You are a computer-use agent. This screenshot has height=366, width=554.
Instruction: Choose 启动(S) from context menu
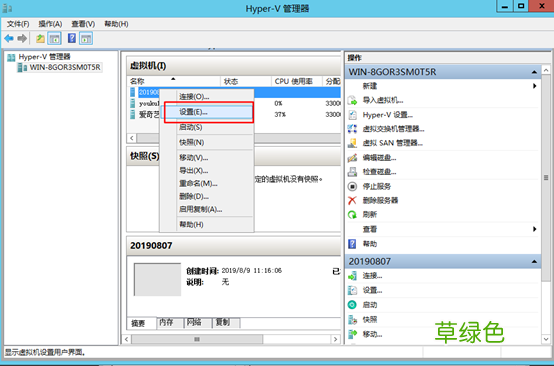207,127
